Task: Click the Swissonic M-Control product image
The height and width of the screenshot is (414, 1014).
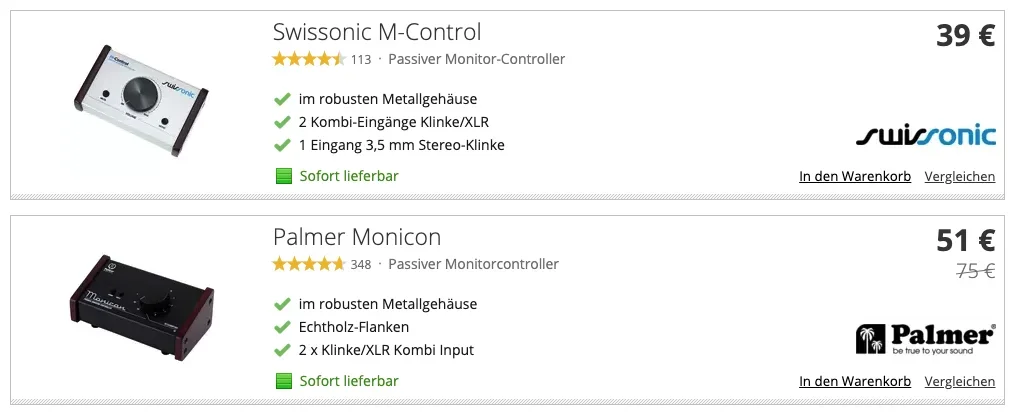Action: coord(140,103)
